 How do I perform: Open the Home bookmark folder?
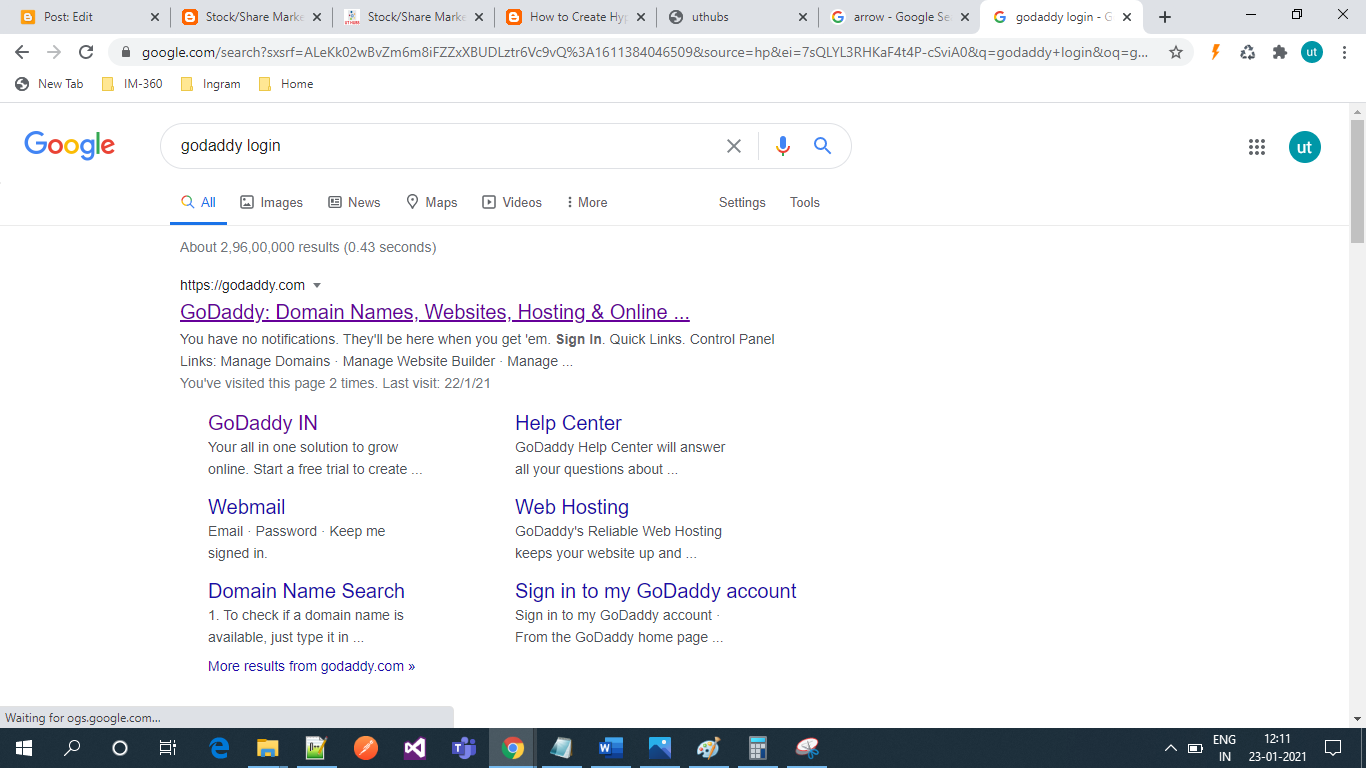286,84
